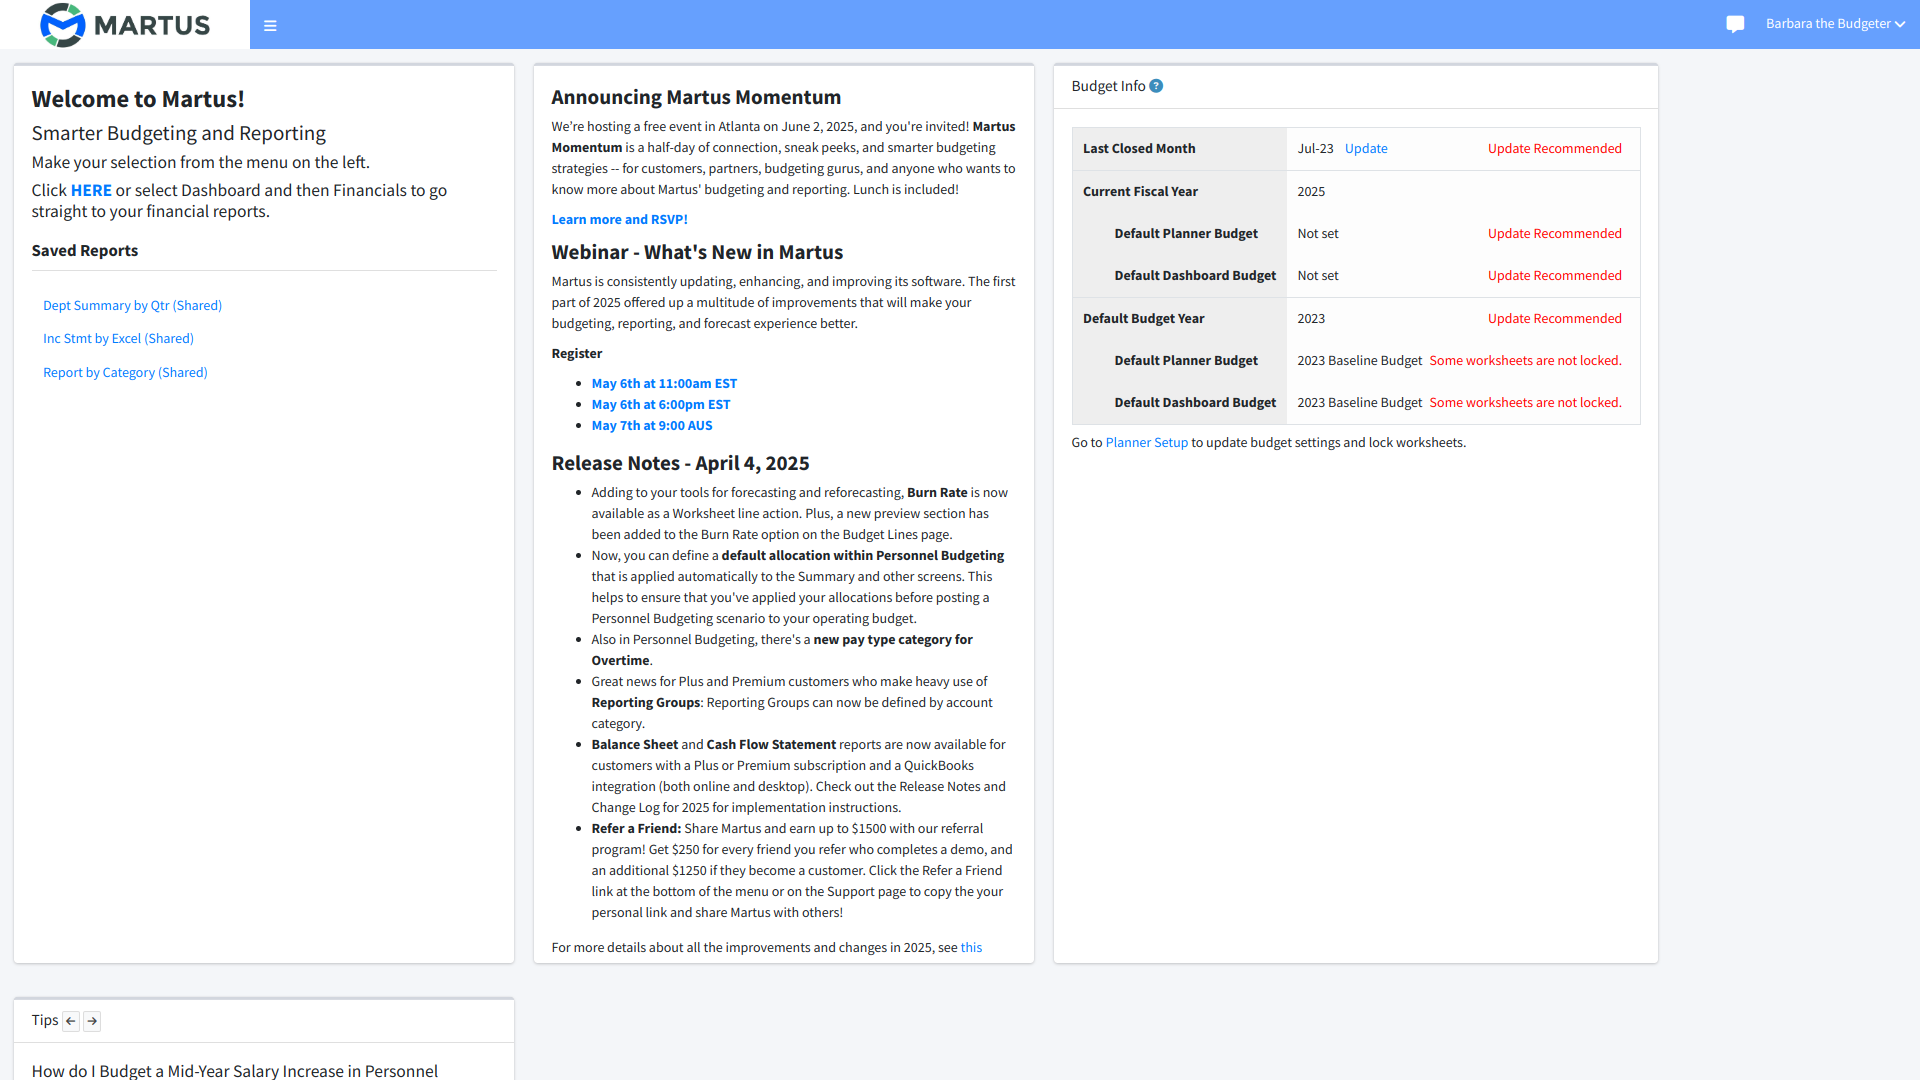Toggle the hamburger sidebar menu
Viewport: 1920px width, 1080px height.
pyautogui.click(x=270, y=26)
